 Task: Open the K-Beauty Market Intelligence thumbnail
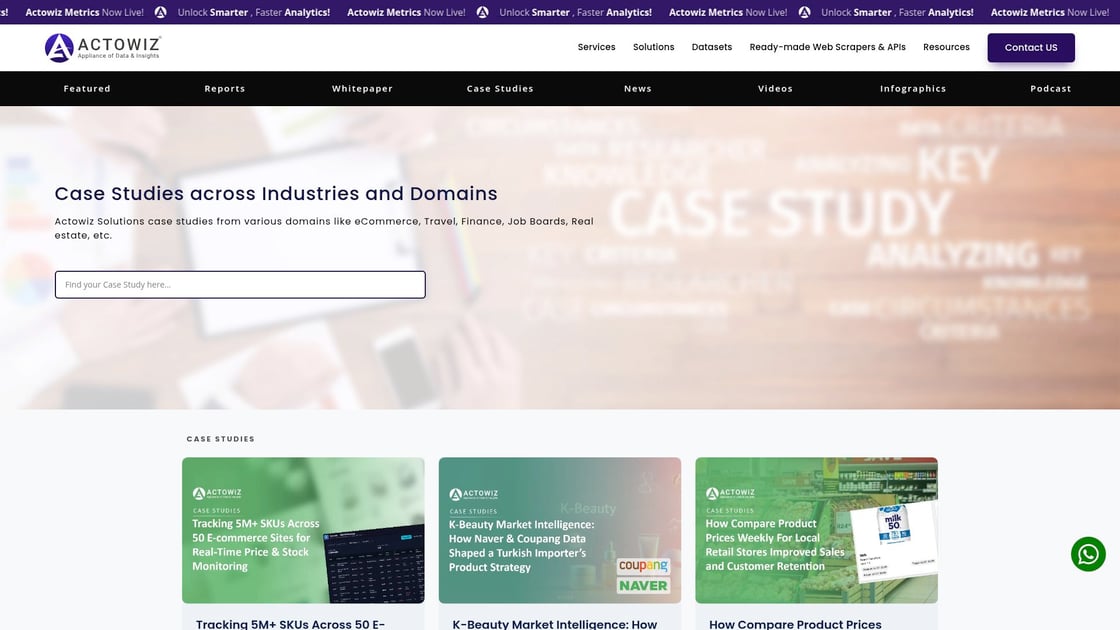tap(559, 530)
